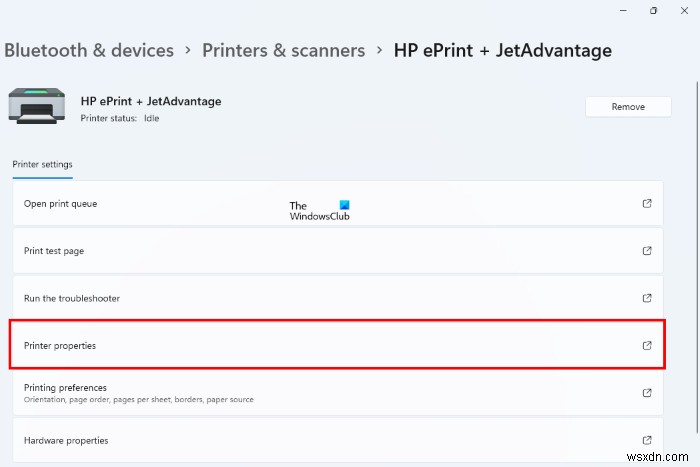Click the open-external icon for Open print queue

(x=647, y=204)
